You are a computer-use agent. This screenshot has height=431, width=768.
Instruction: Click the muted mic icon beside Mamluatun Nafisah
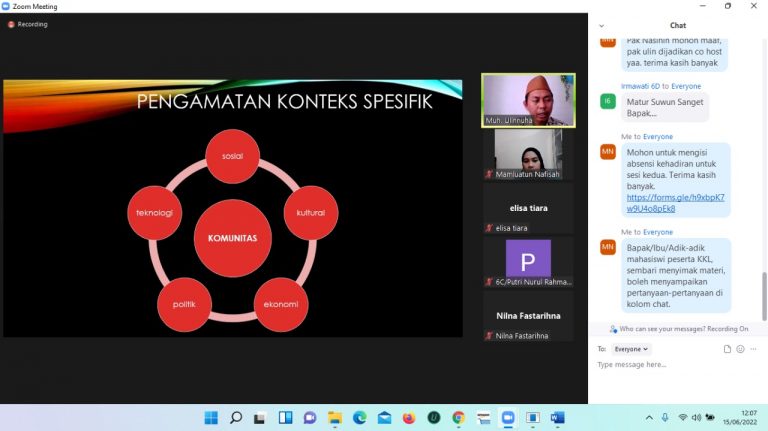click(489, 174)
